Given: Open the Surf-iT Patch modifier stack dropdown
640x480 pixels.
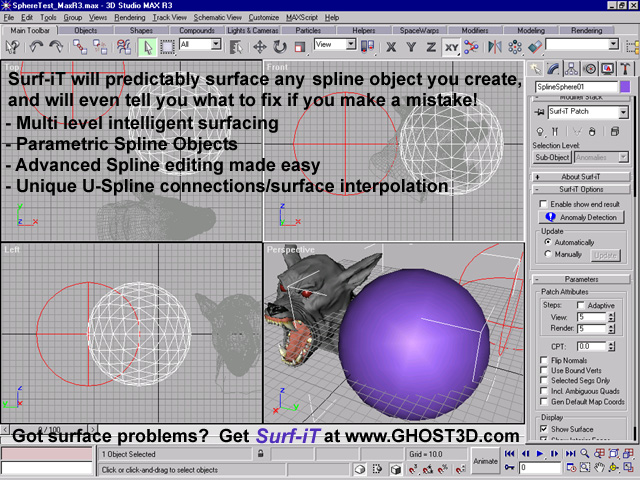Looking at the screenshot, I should 623,112.
